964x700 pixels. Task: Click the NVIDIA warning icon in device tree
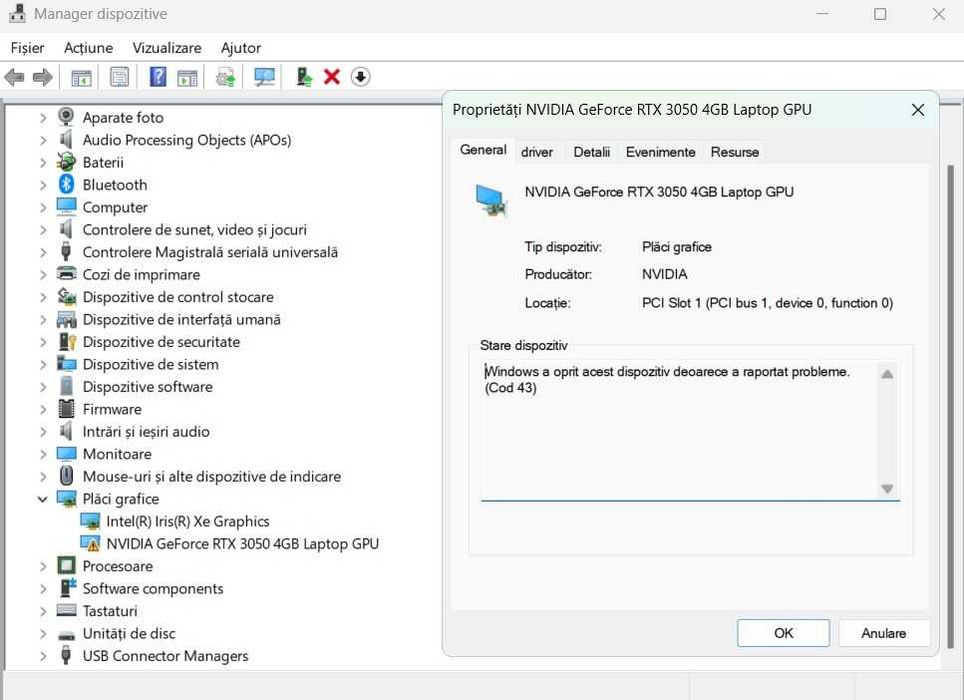[x=90, y=543]
